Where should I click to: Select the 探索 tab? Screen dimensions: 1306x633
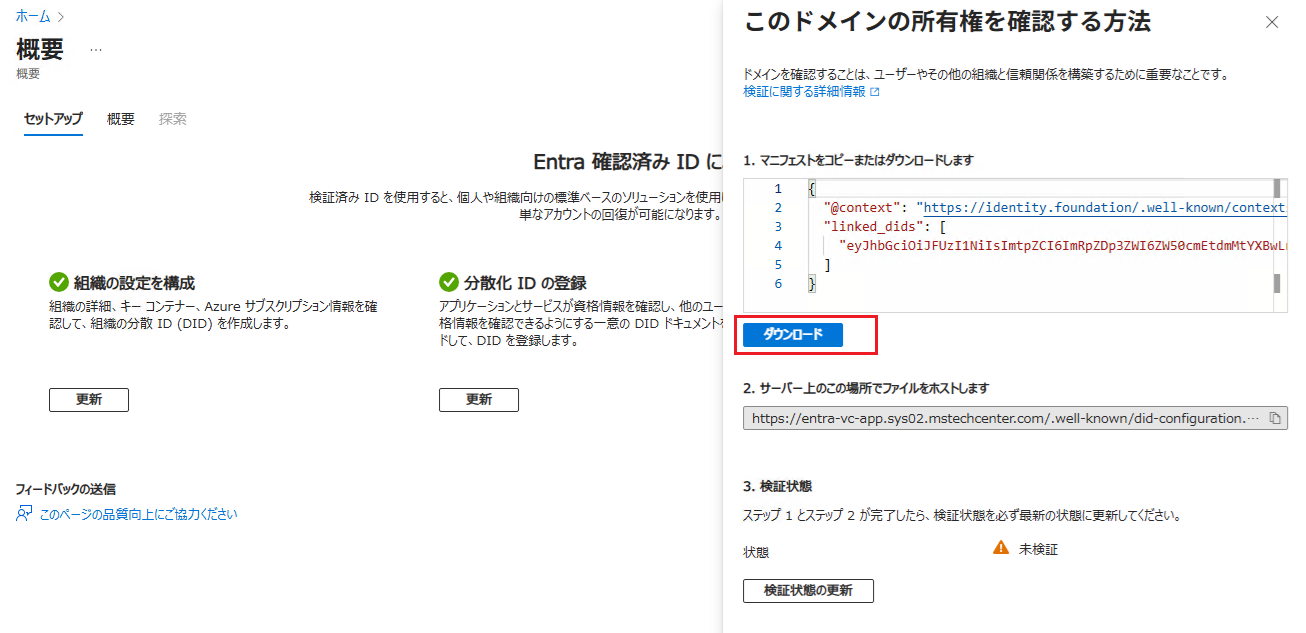[173, 119]
